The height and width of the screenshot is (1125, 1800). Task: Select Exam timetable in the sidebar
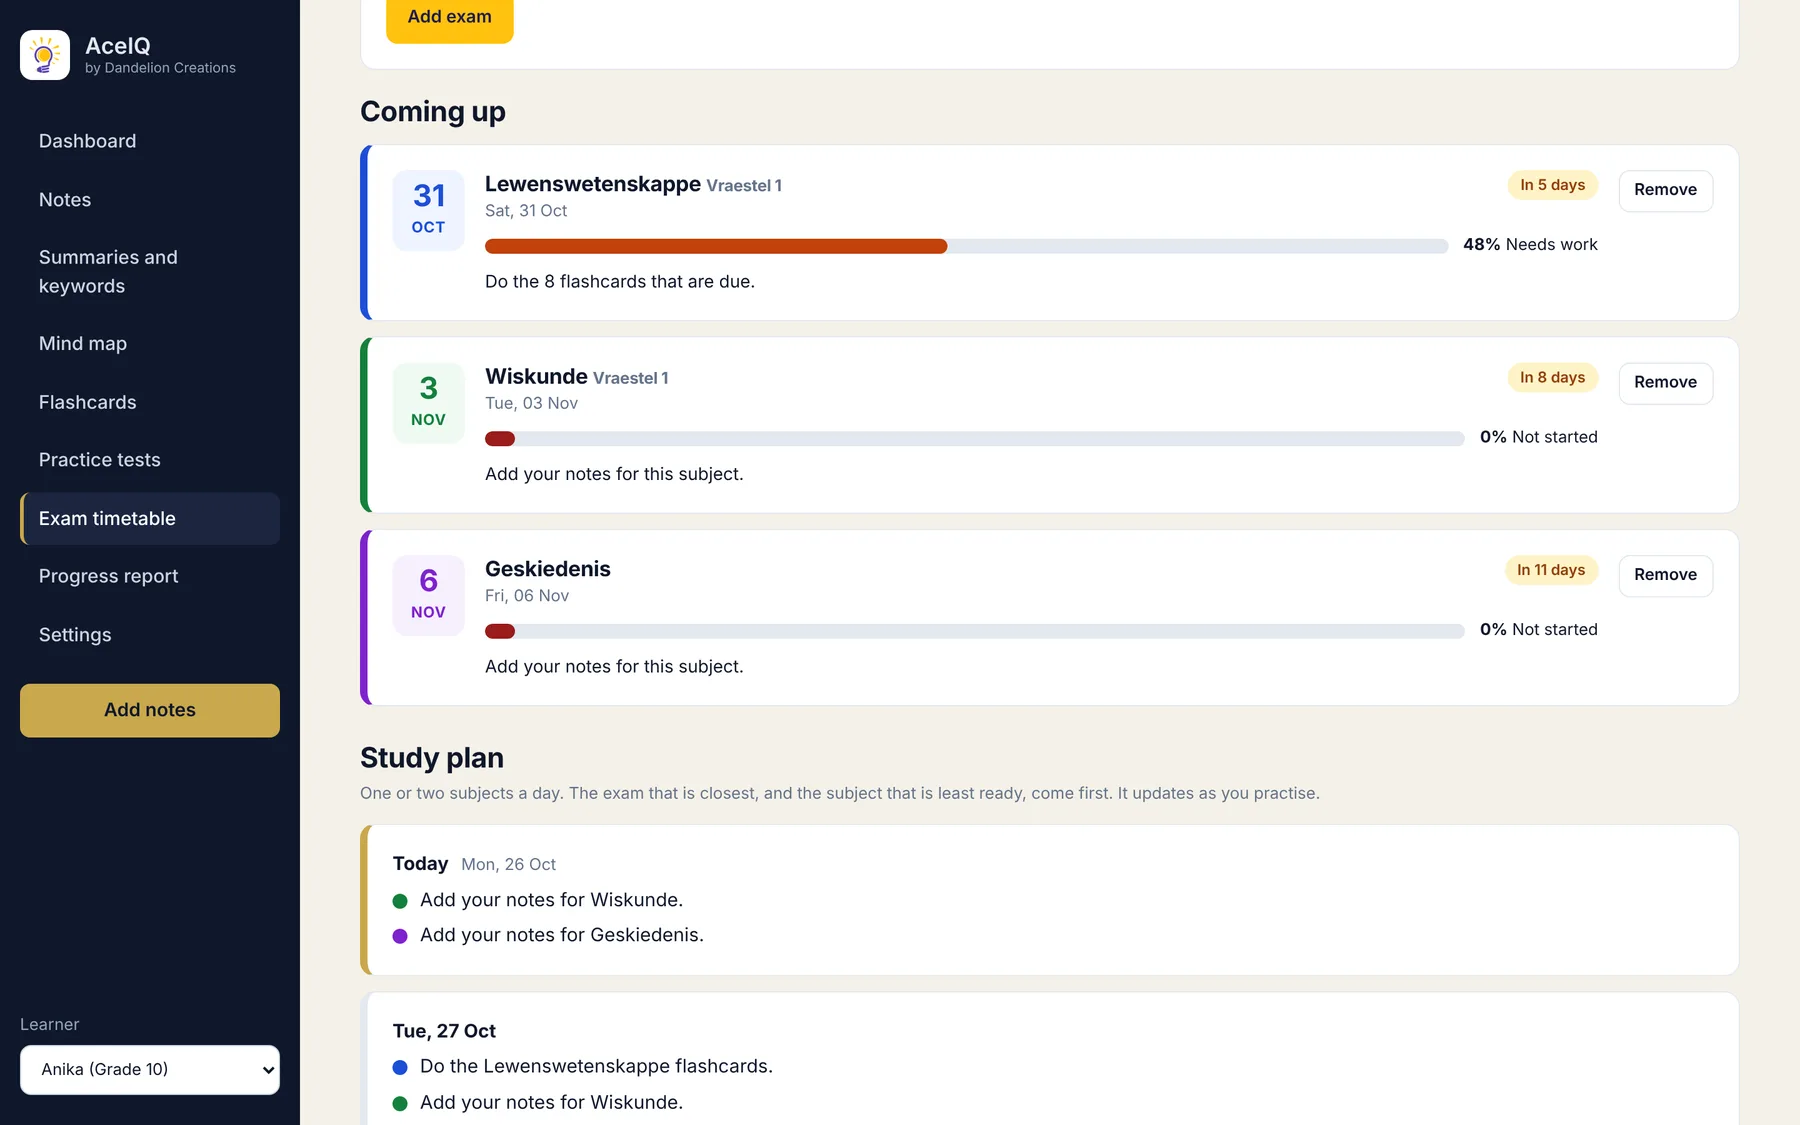(150, 518)
